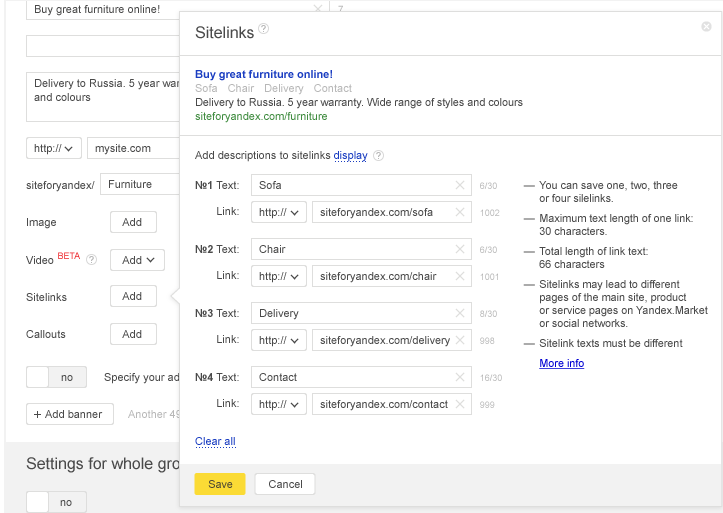Show help for sitelink descriptions
This screenshot has height=513, width=723.
(x=379, y=156)
